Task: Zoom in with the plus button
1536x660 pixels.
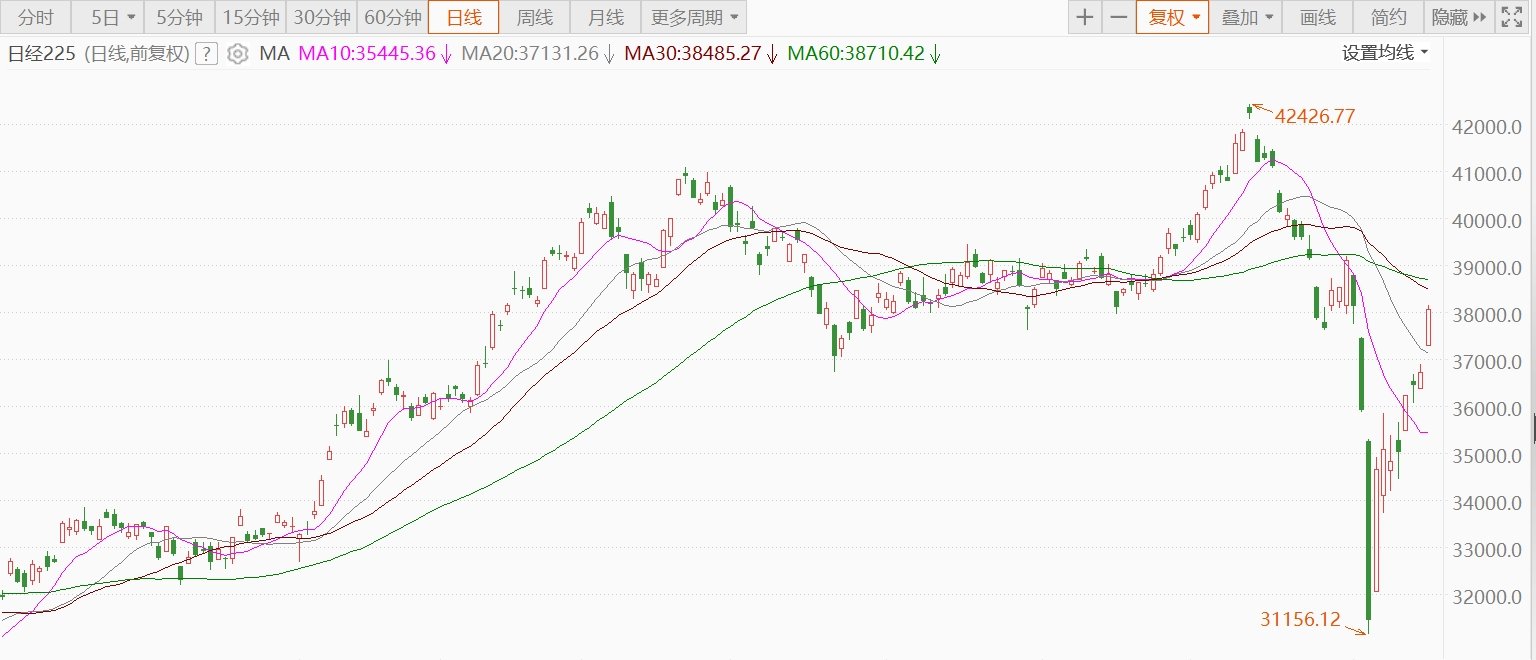Action: click(x=1085, y=17)
